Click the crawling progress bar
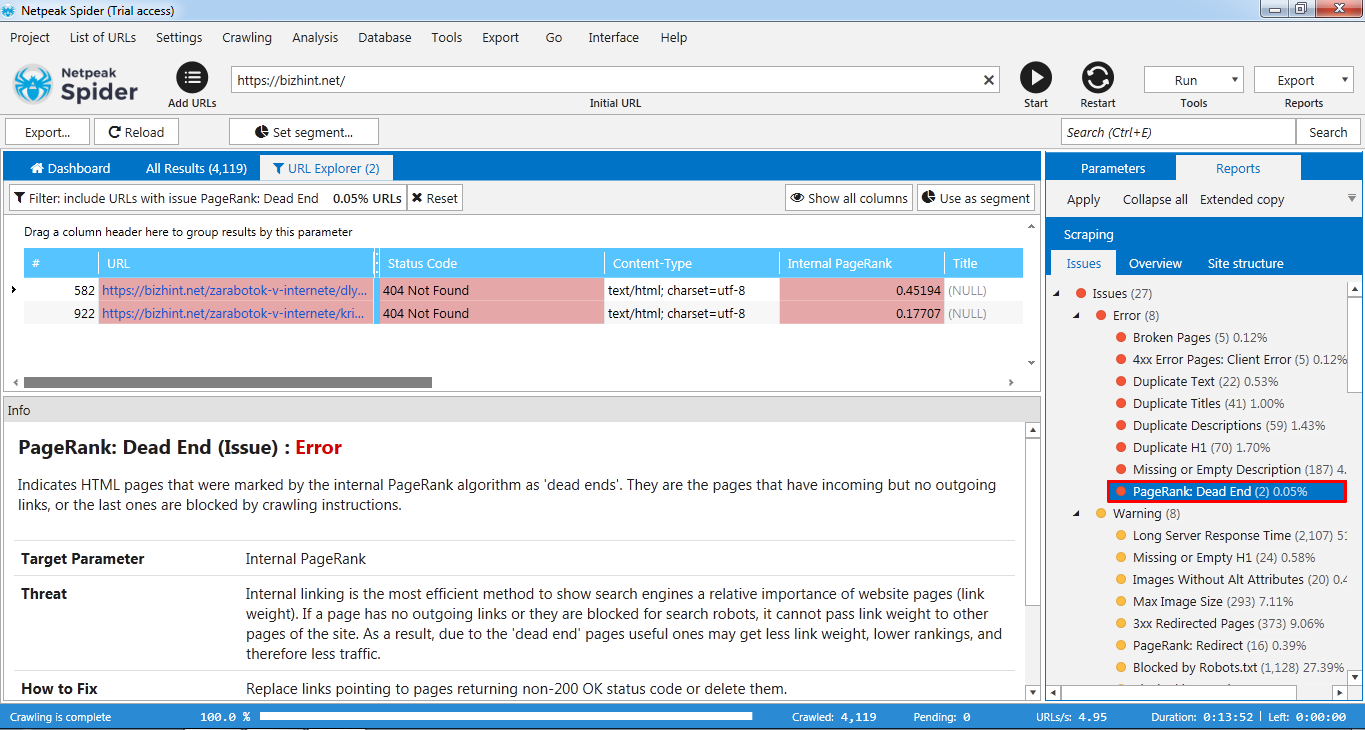 tap(505, 716)
